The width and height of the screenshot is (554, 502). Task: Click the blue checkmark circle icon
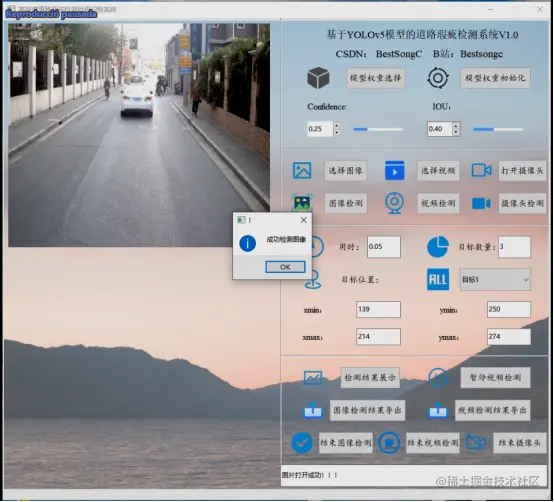coord(302,443)
